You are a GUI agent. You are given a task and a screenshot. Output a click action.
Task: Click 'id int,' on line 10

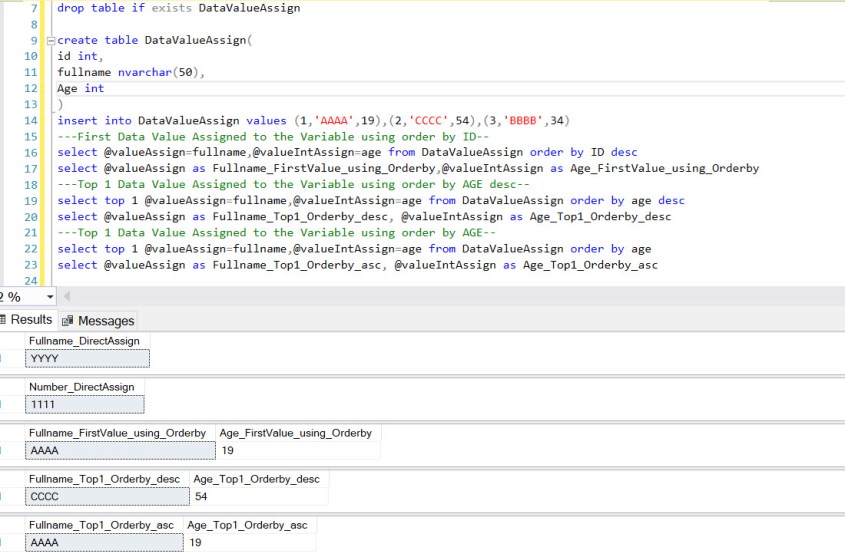80,56
